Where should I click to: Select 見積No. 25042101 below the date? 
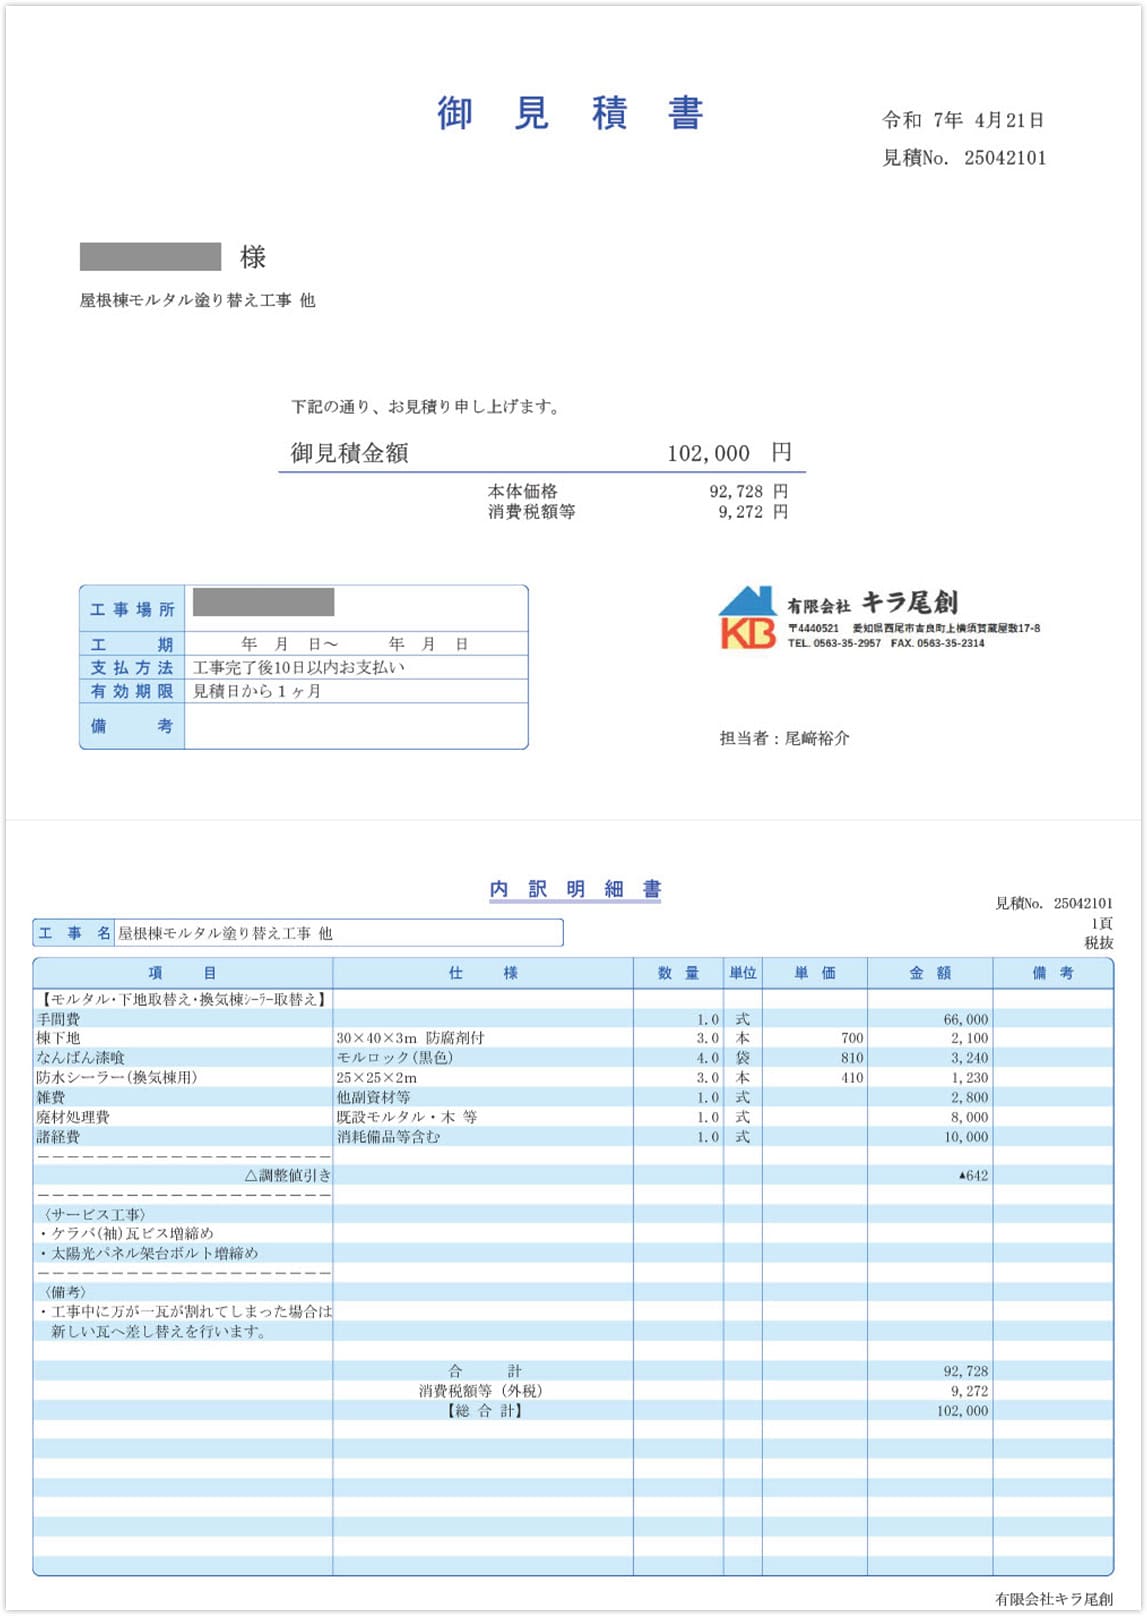(964, 158)
